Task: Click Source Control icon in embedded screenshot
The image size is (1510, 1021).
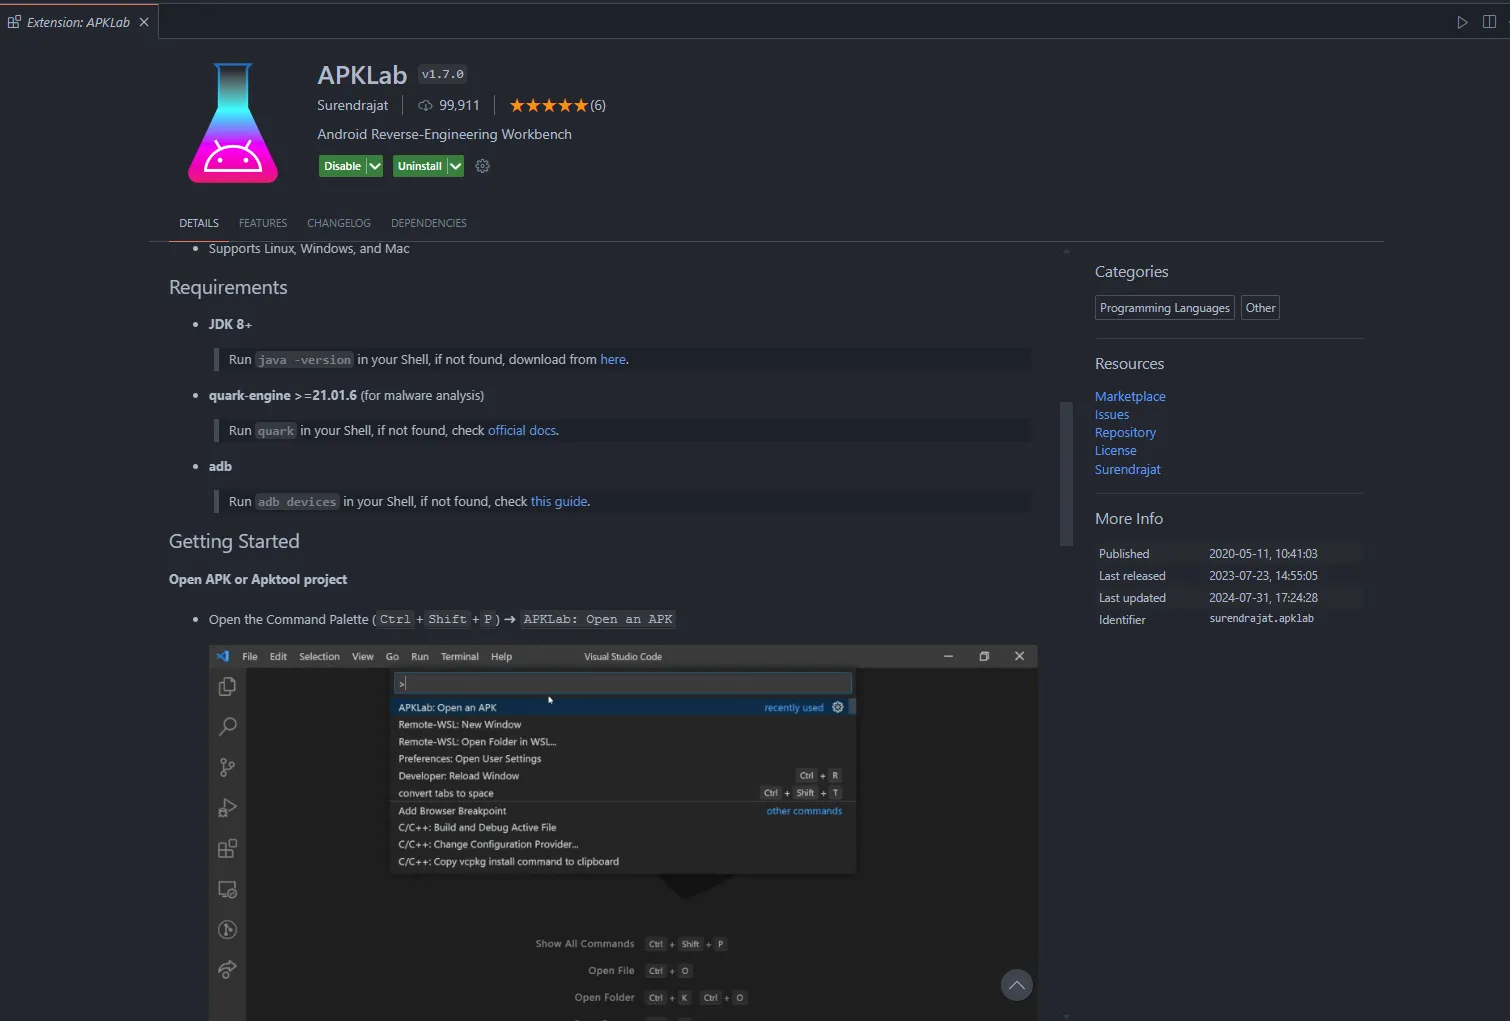Action: coord(227,767)
